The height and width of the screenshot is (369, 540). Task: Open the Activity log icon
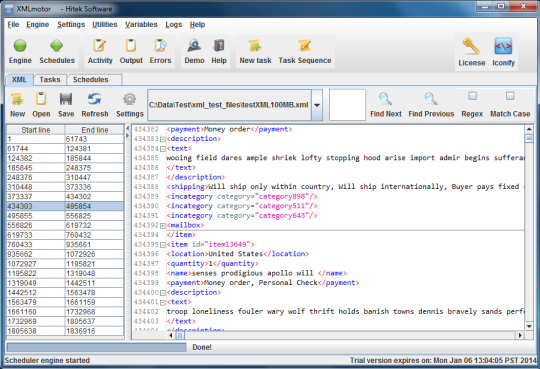pyautogui.click(x=100, y=45)
